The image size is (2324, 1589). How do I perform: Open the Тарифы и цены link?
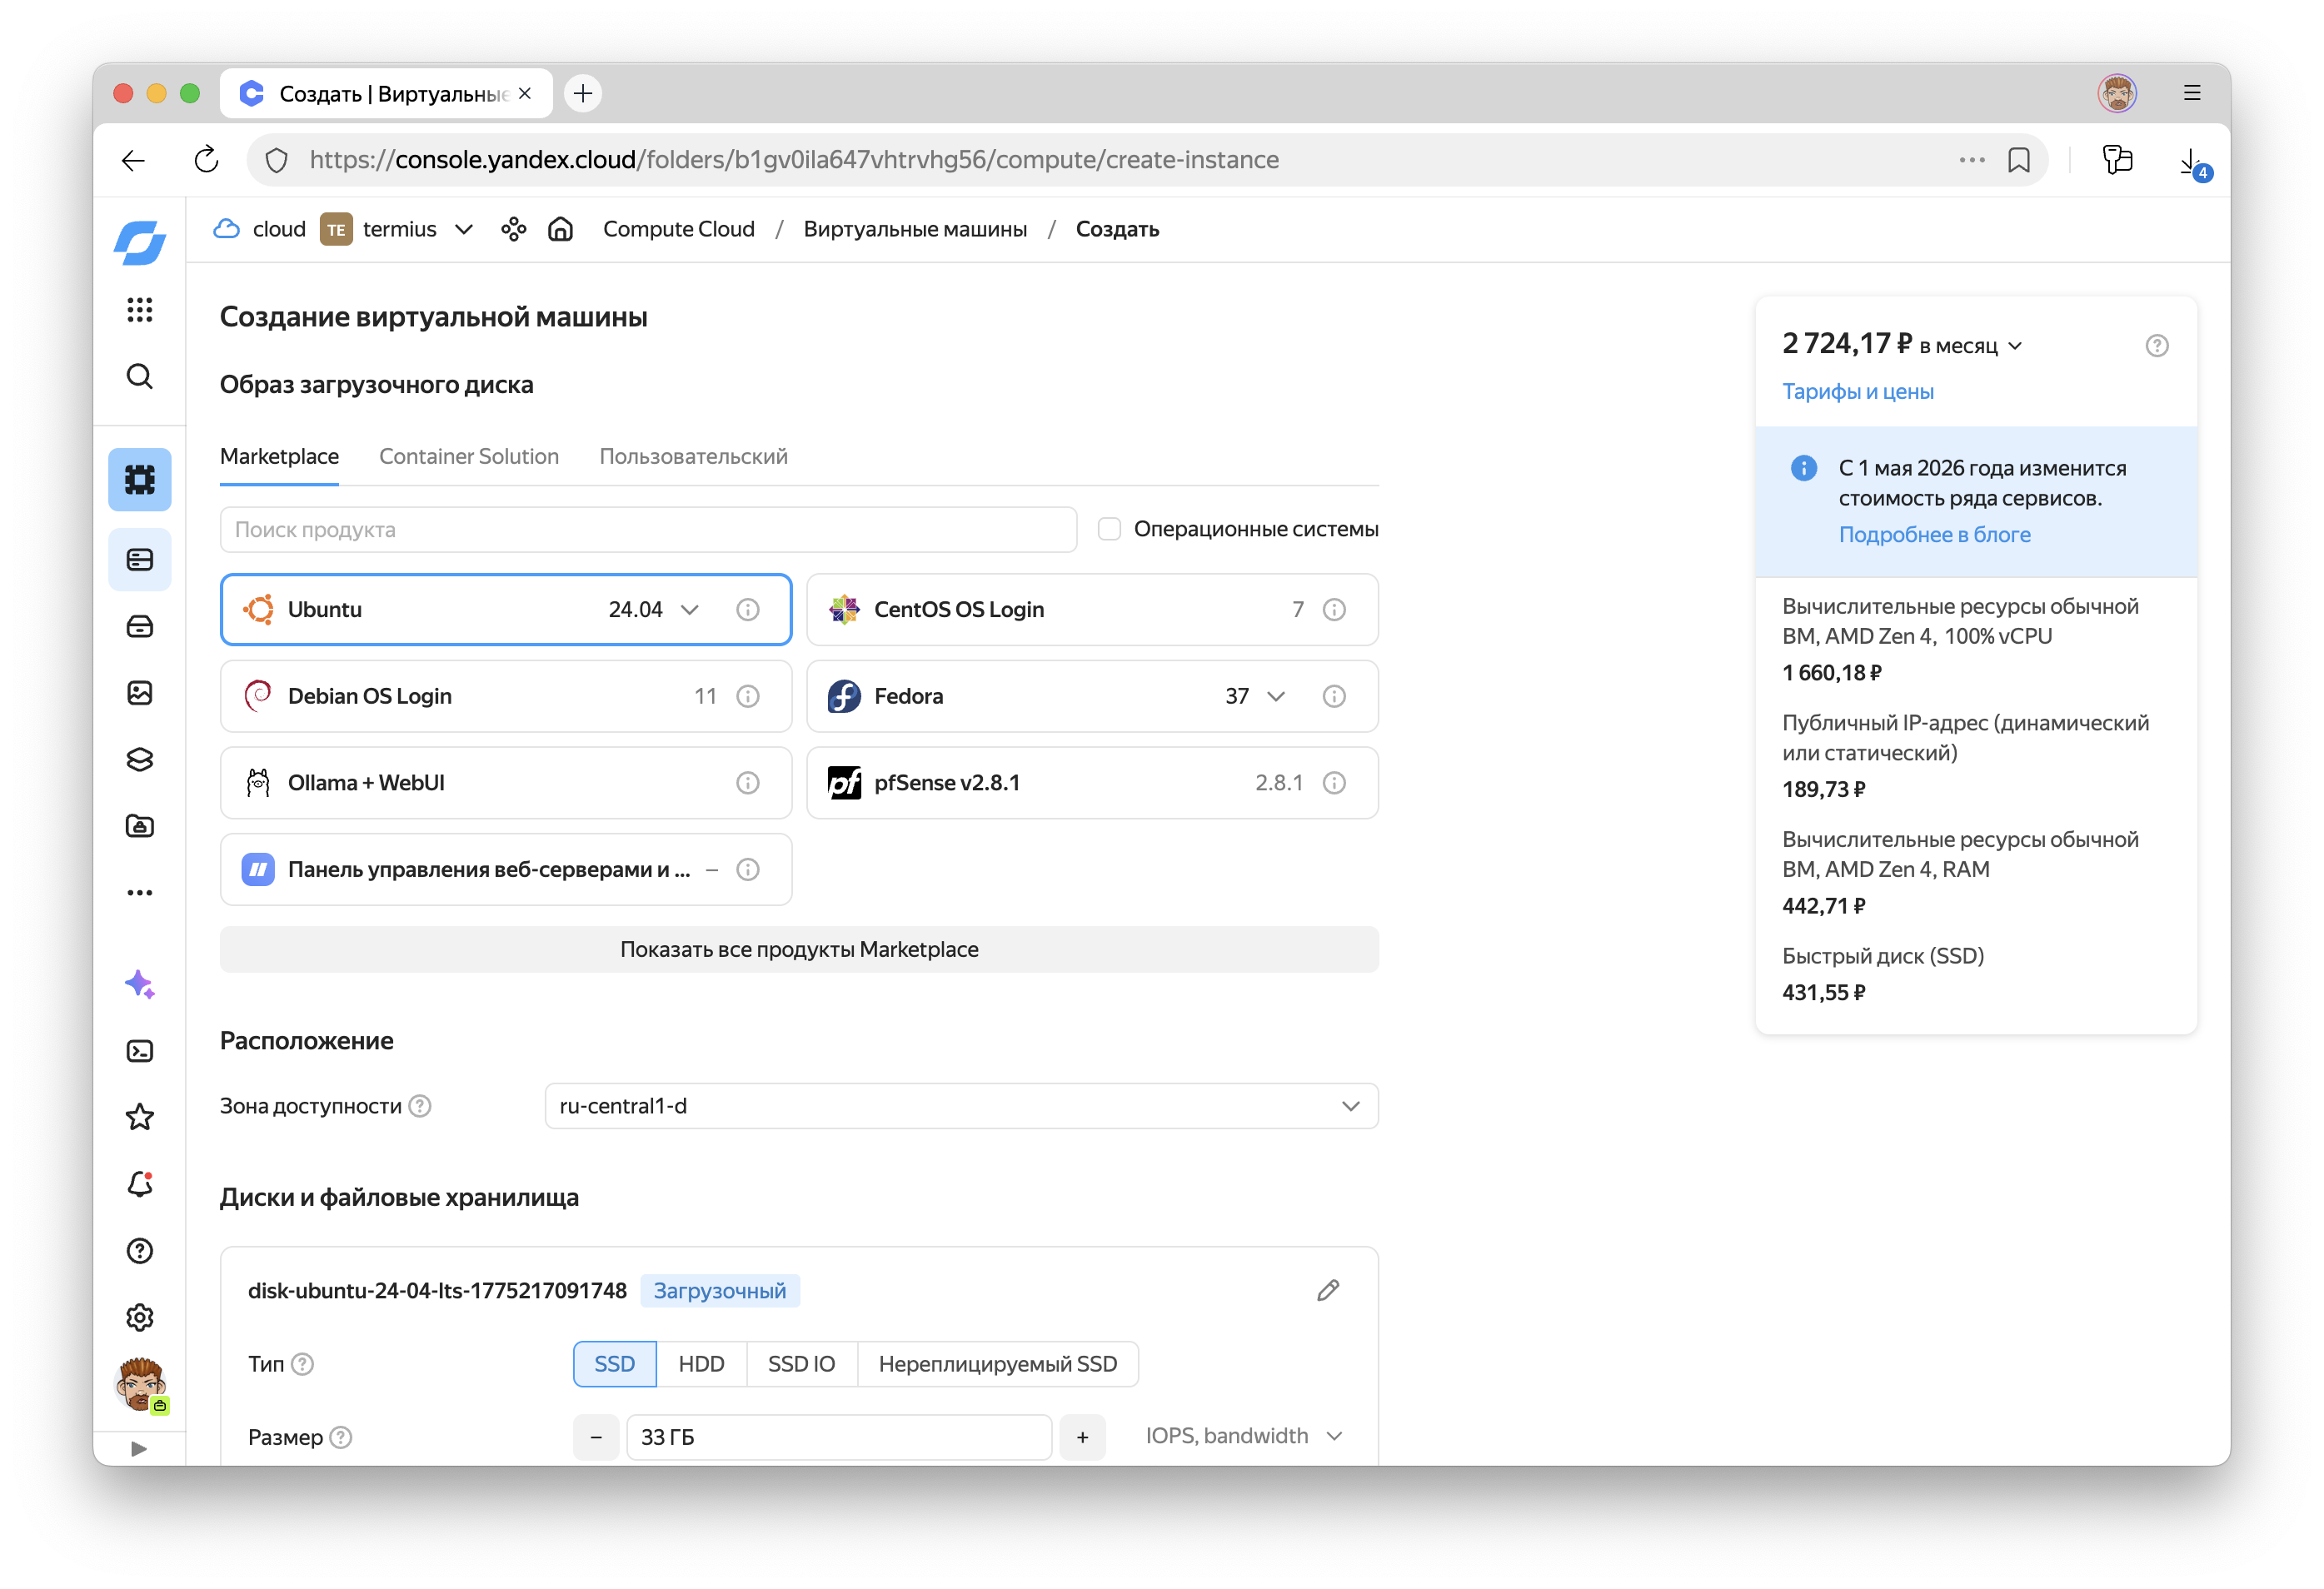[1857, 392]
